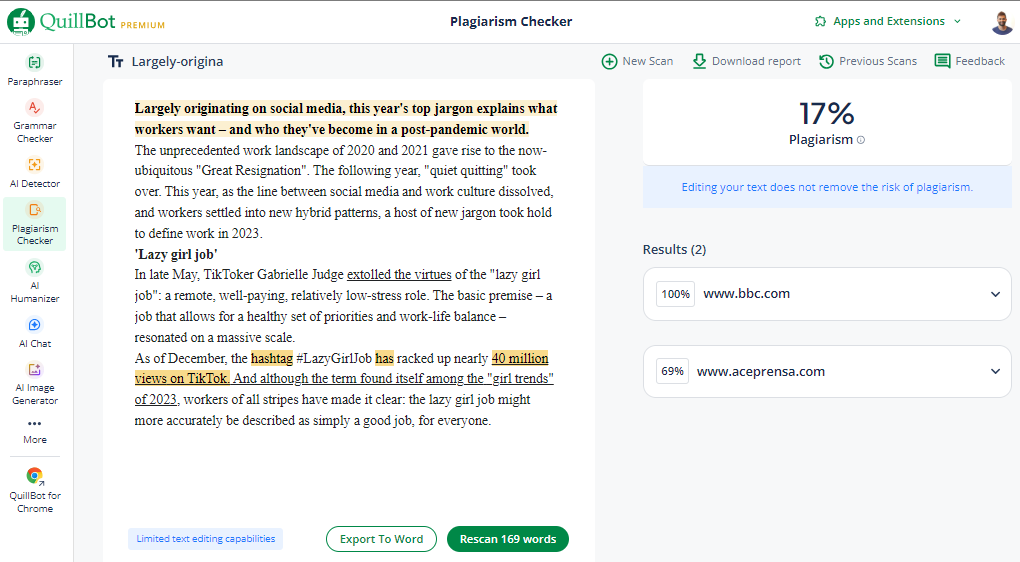Click the plagiarism info icon
The image size is (1020, 562).
point(861,141)
